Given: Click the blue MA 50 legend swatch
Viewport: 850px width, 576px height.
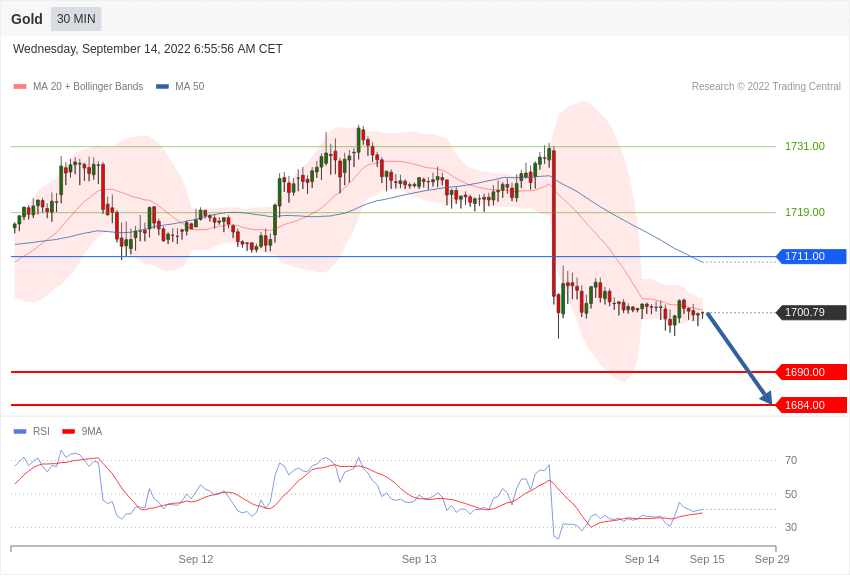Looking at the screenshot, I should pos(162,86).
